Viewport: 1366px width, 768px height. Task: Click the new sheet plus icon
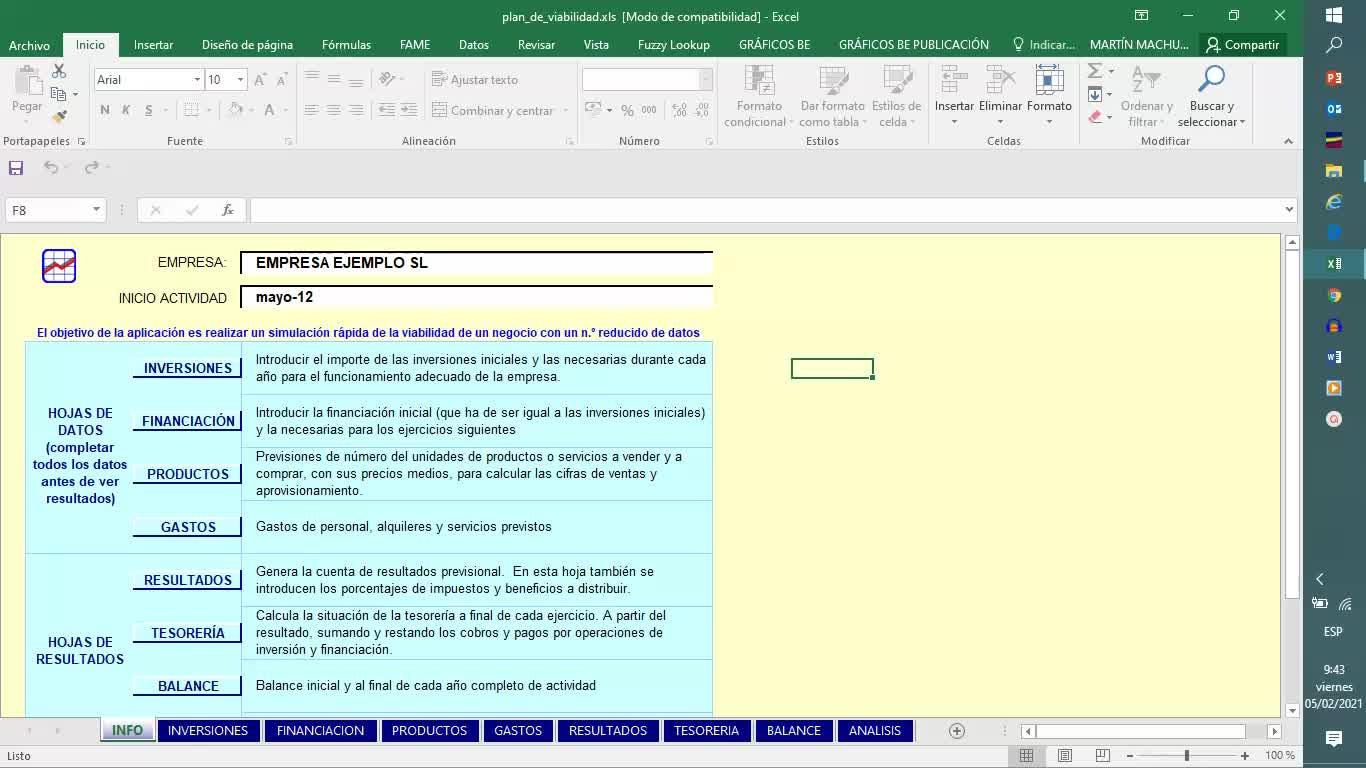click(x=956, y=731)
